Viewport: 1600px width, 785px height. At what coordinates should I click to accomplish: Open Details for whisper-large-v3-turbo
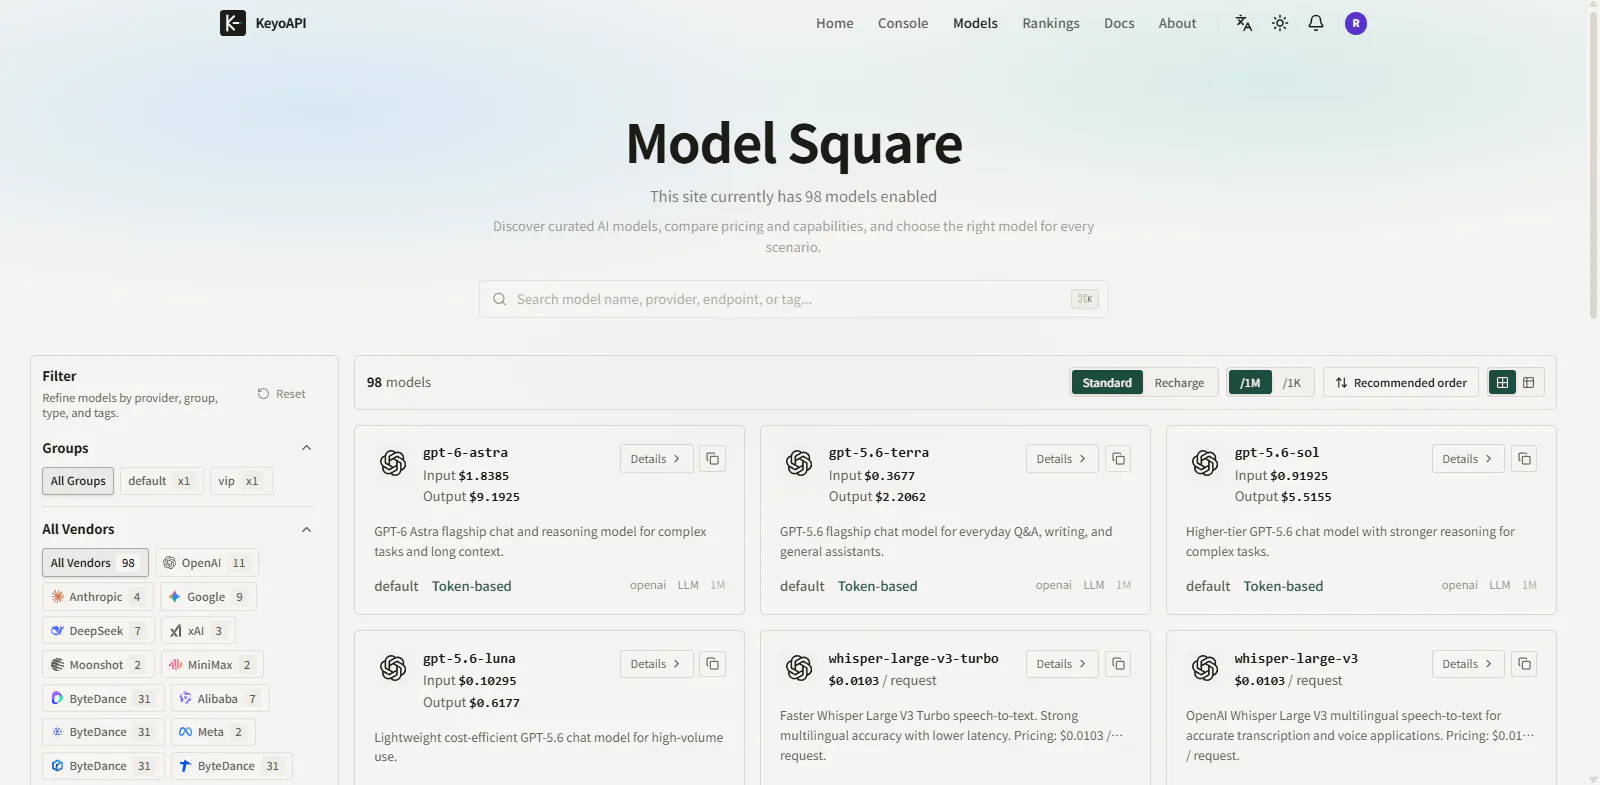point(1062,664)
